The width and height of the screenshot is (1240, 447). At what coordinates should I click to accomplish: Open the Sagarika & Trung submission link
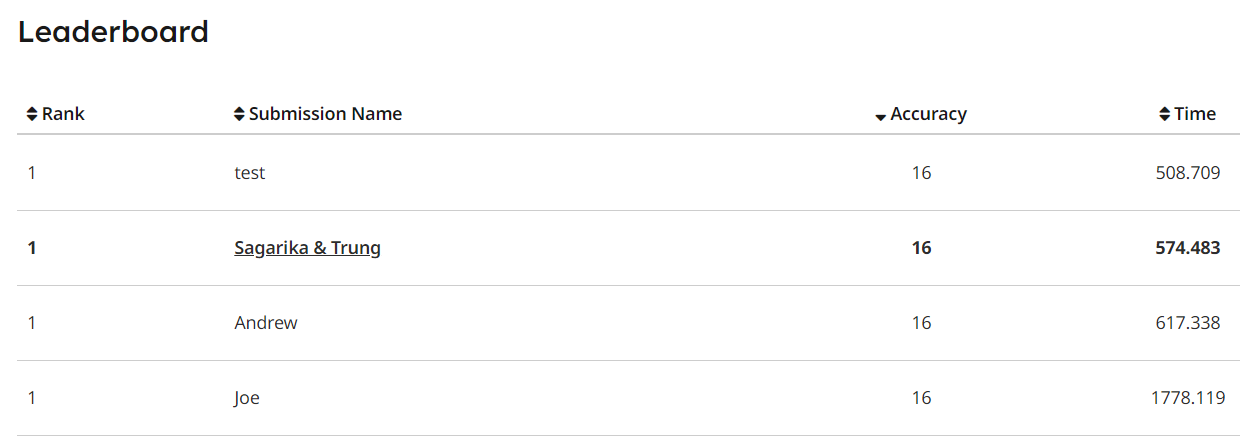[308, 248]
